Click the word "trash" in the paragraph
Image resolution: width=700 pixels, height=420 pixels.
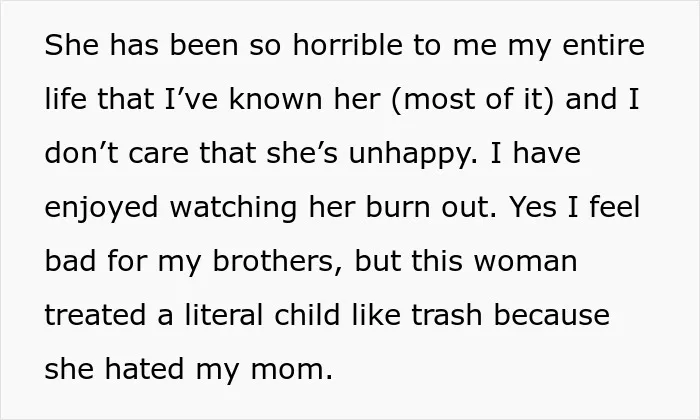[447, 315]
